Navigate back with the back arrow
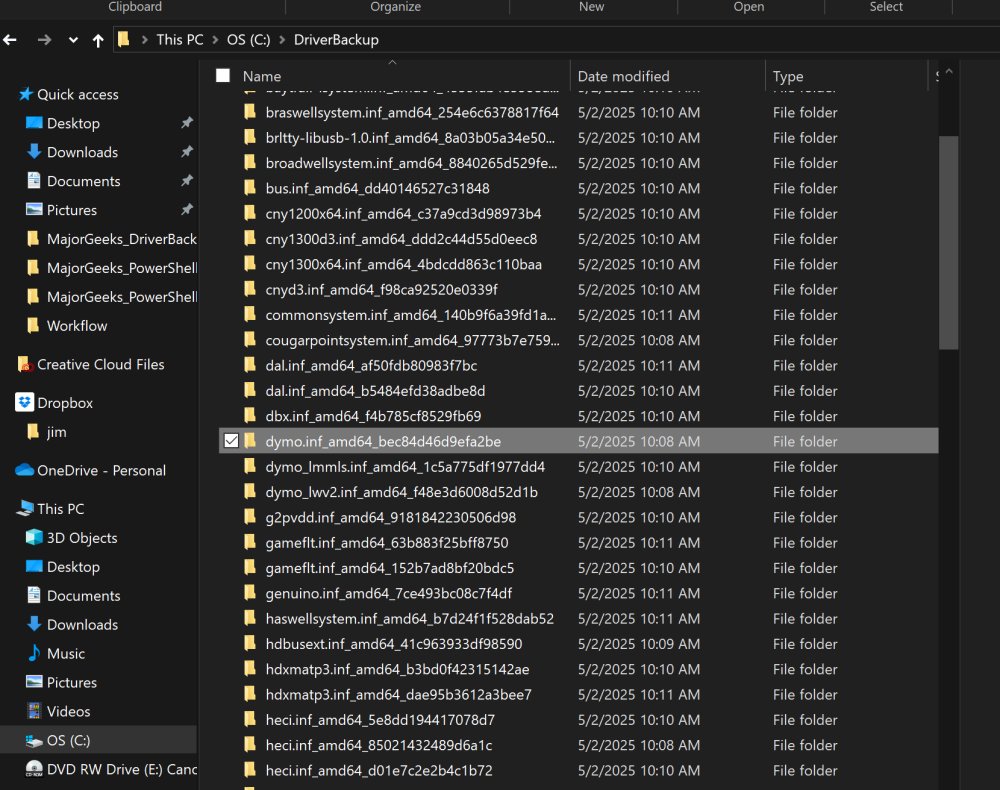Viewport: 1000px width, 790px height. 11,39
